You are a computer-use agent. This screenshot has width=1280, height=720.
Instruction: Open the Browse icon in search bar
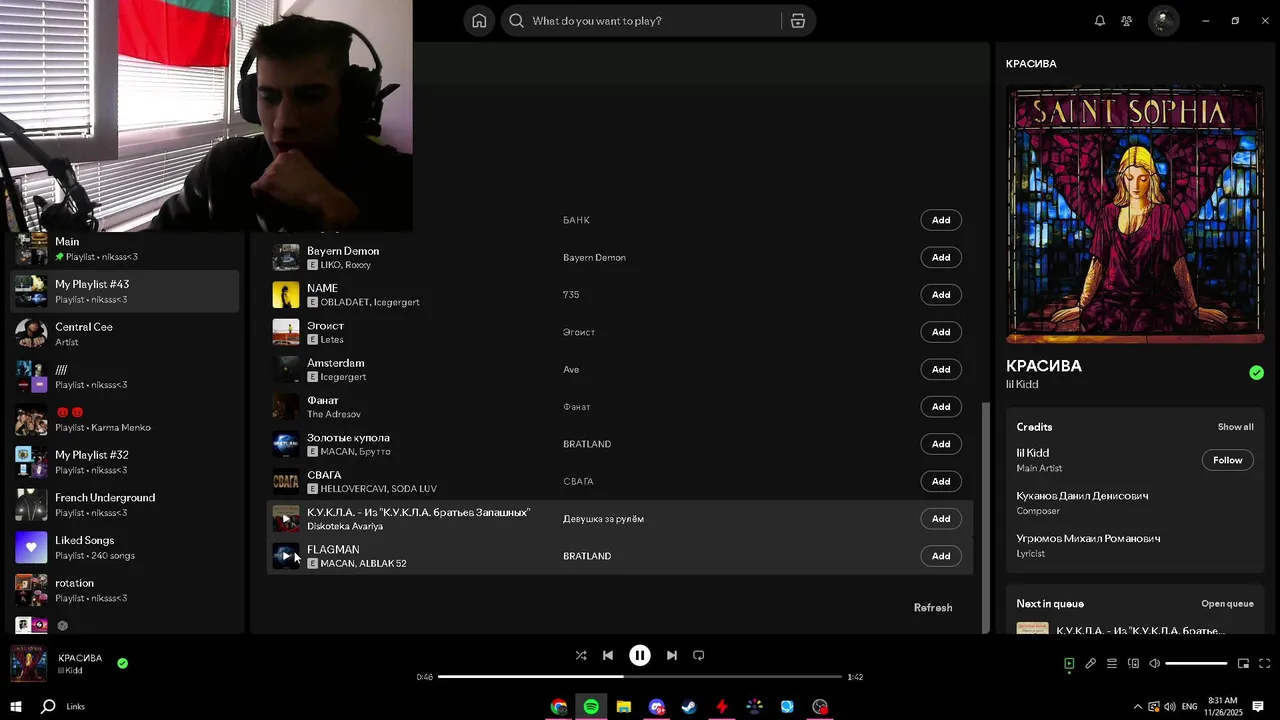(x=798, y=21)
